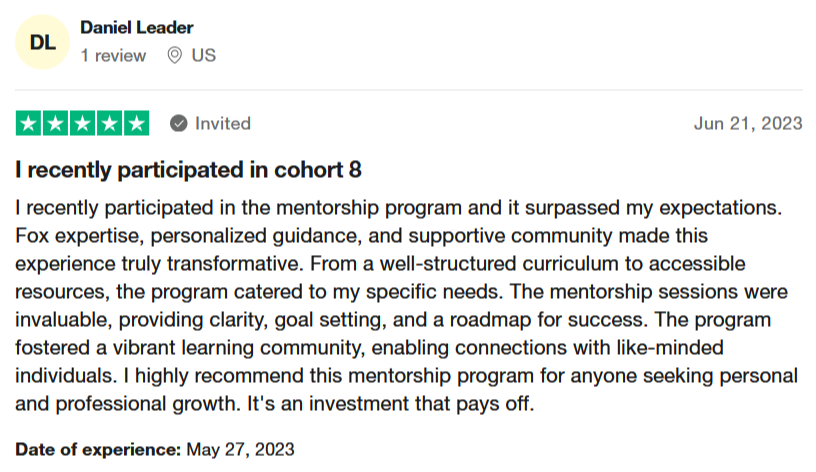Click the third green rating star

[83, 124]
